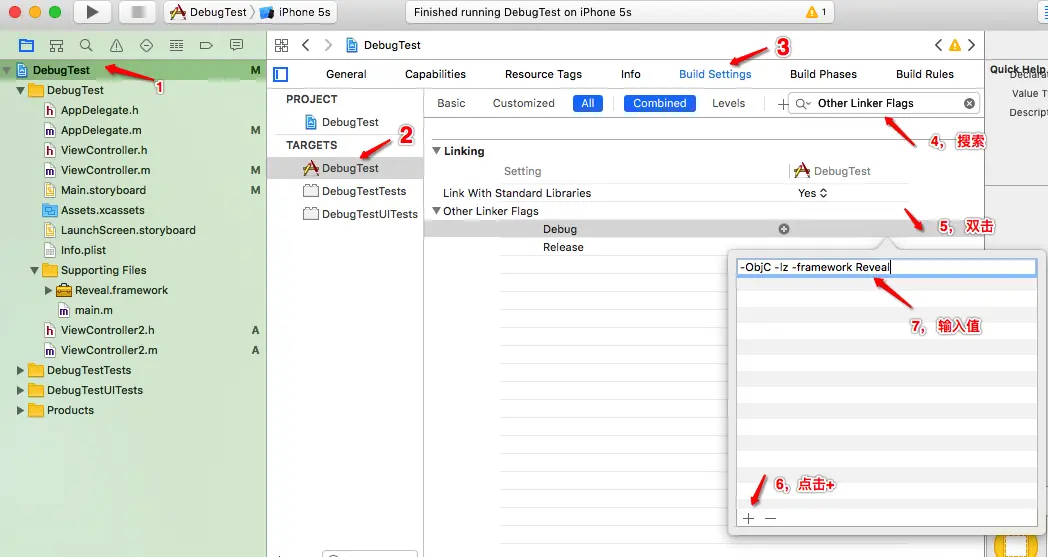
Task: Switch to the Build Phases tab
Action: 823,74
